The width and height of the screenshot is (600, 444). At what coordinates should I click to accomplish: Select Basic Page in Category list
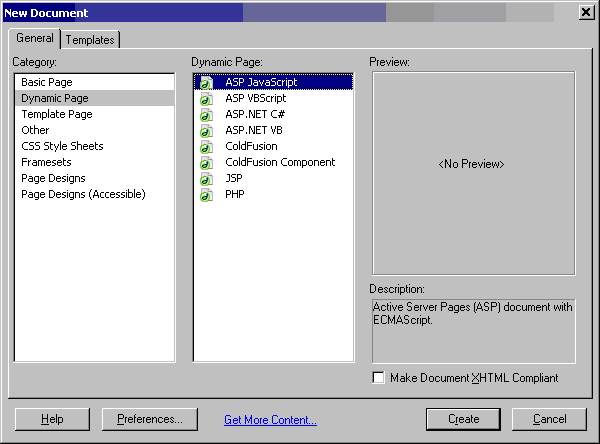point(47,82)
